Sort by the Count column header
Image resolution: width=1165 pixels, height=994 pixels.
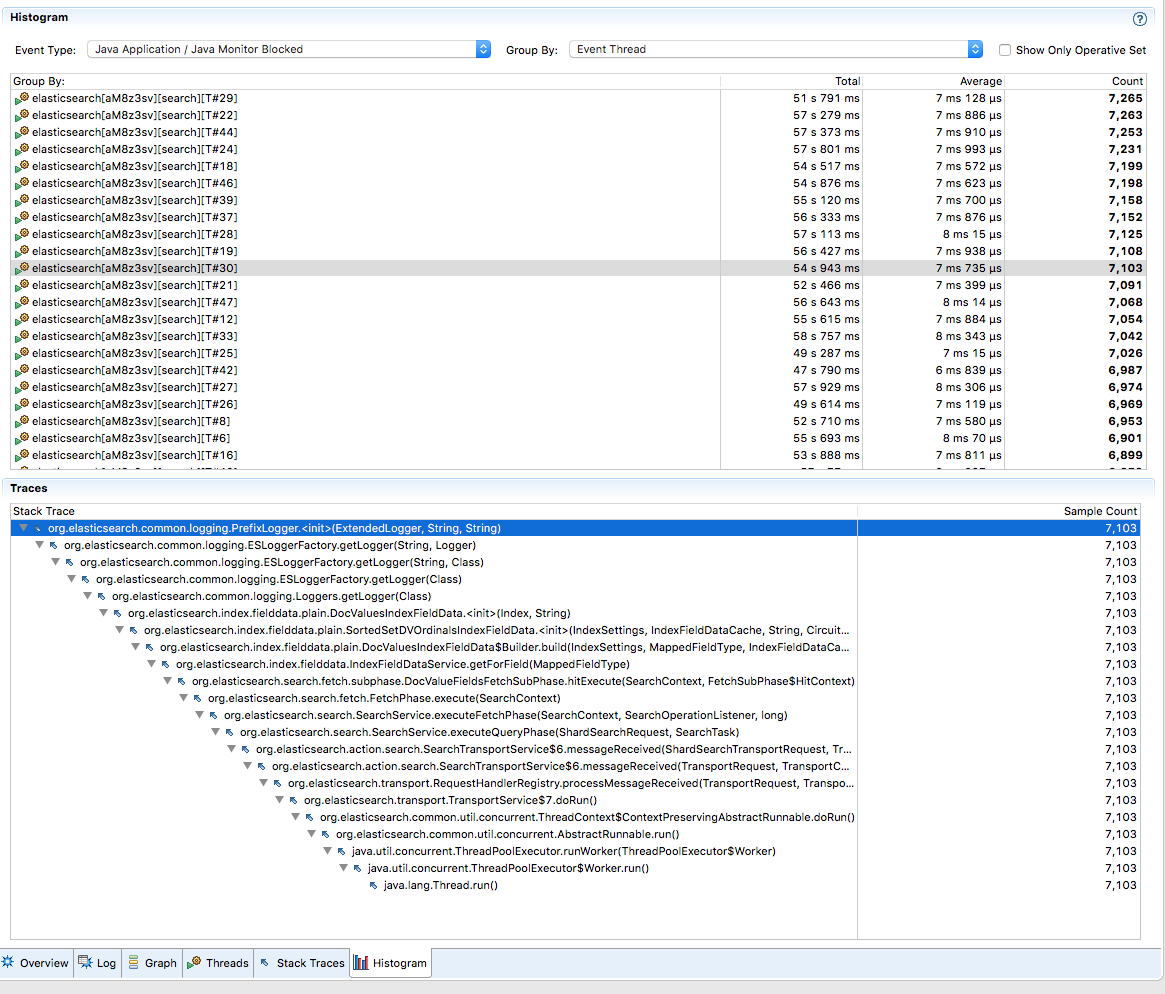1075,81
